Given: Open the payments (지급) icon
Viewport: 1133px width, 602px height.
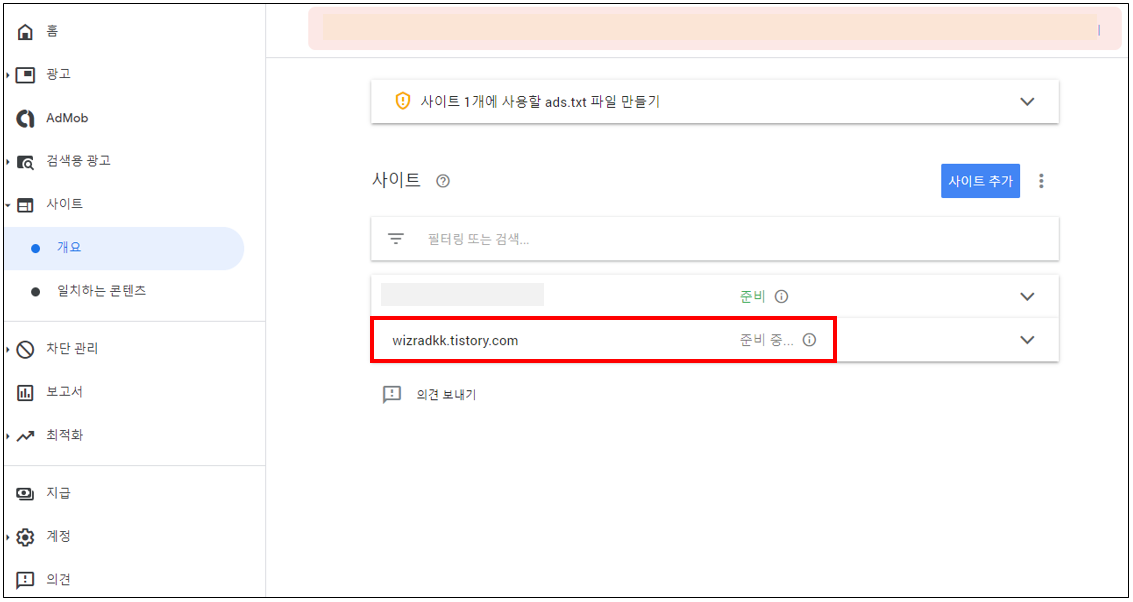Looking at the screenshot, I should pos(25,494).
